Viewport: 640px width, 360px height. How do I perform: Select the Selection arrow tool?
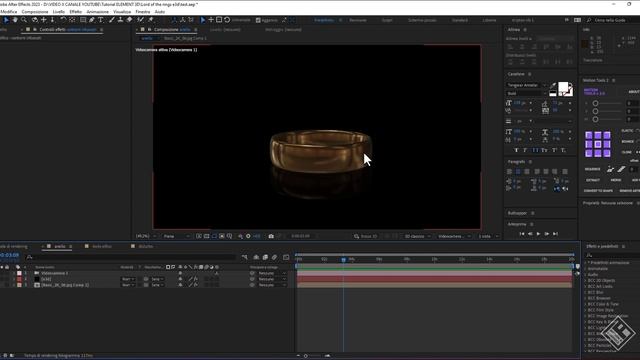6,20
